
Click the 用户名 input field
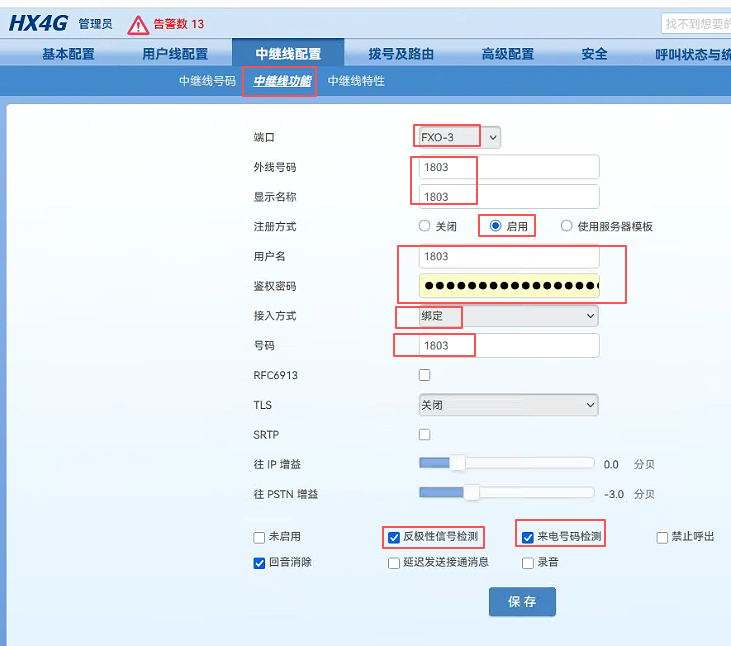click(x=509, y=256)
